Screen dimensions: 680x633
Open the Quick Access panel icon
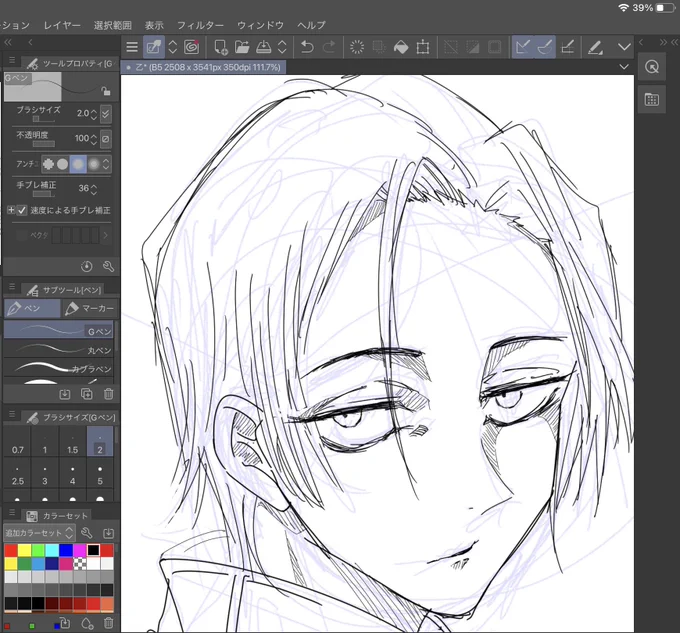(x=652, y=67)
